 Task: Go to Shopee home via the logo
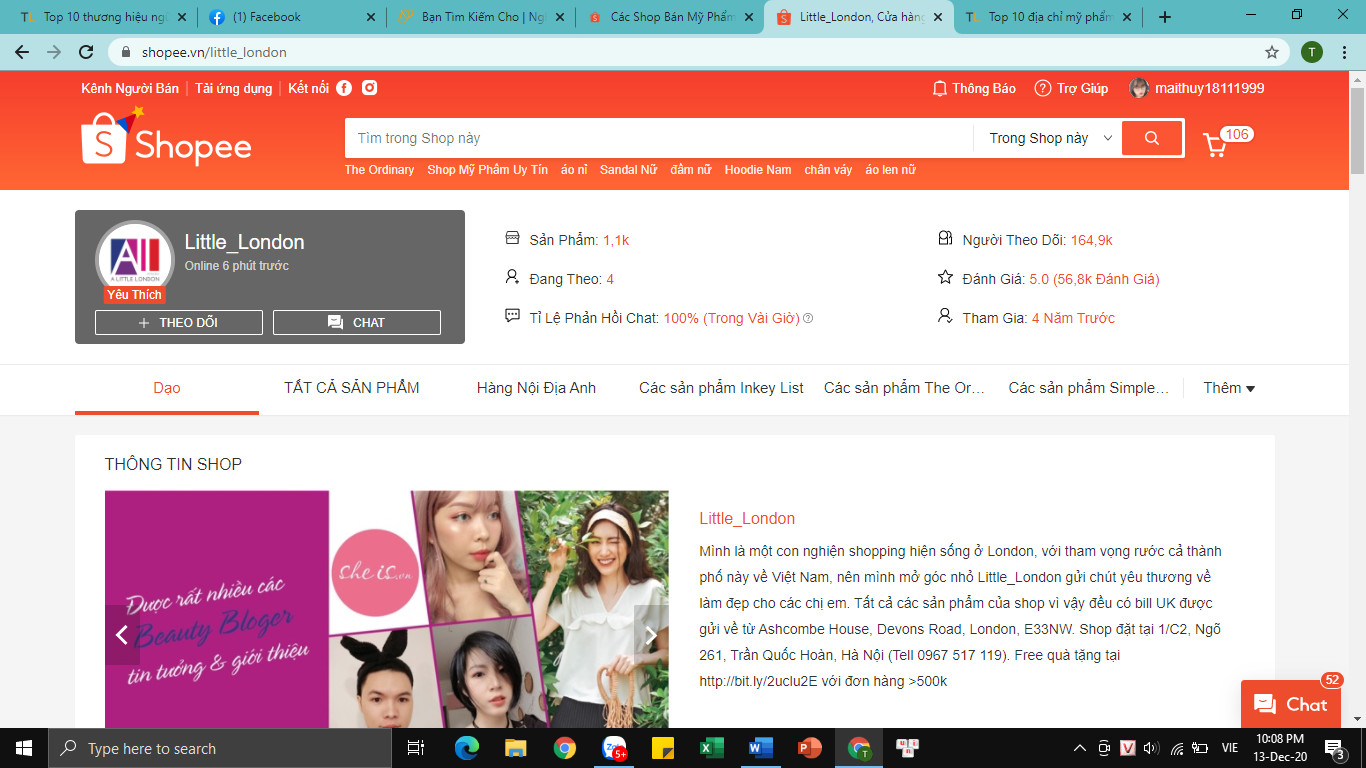[x=166, y=137]
